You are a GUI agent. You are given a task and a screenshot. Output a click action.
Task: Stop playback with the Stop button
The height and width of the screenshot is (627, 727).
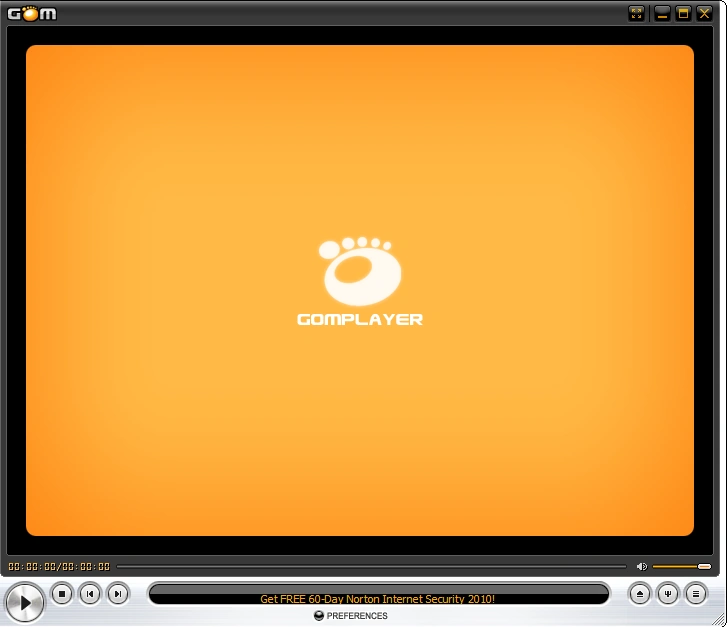[x=62, y=594]
